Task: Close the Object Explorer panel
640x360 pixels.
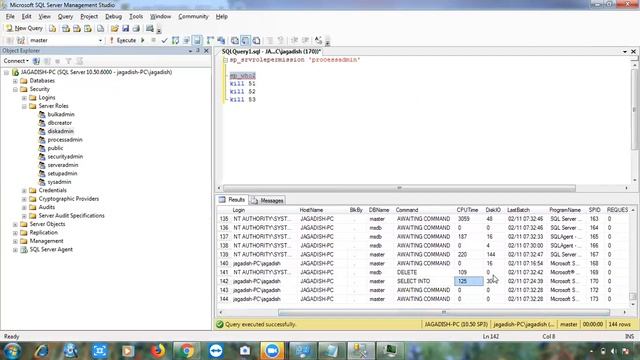Action: (x=206, y=51)
